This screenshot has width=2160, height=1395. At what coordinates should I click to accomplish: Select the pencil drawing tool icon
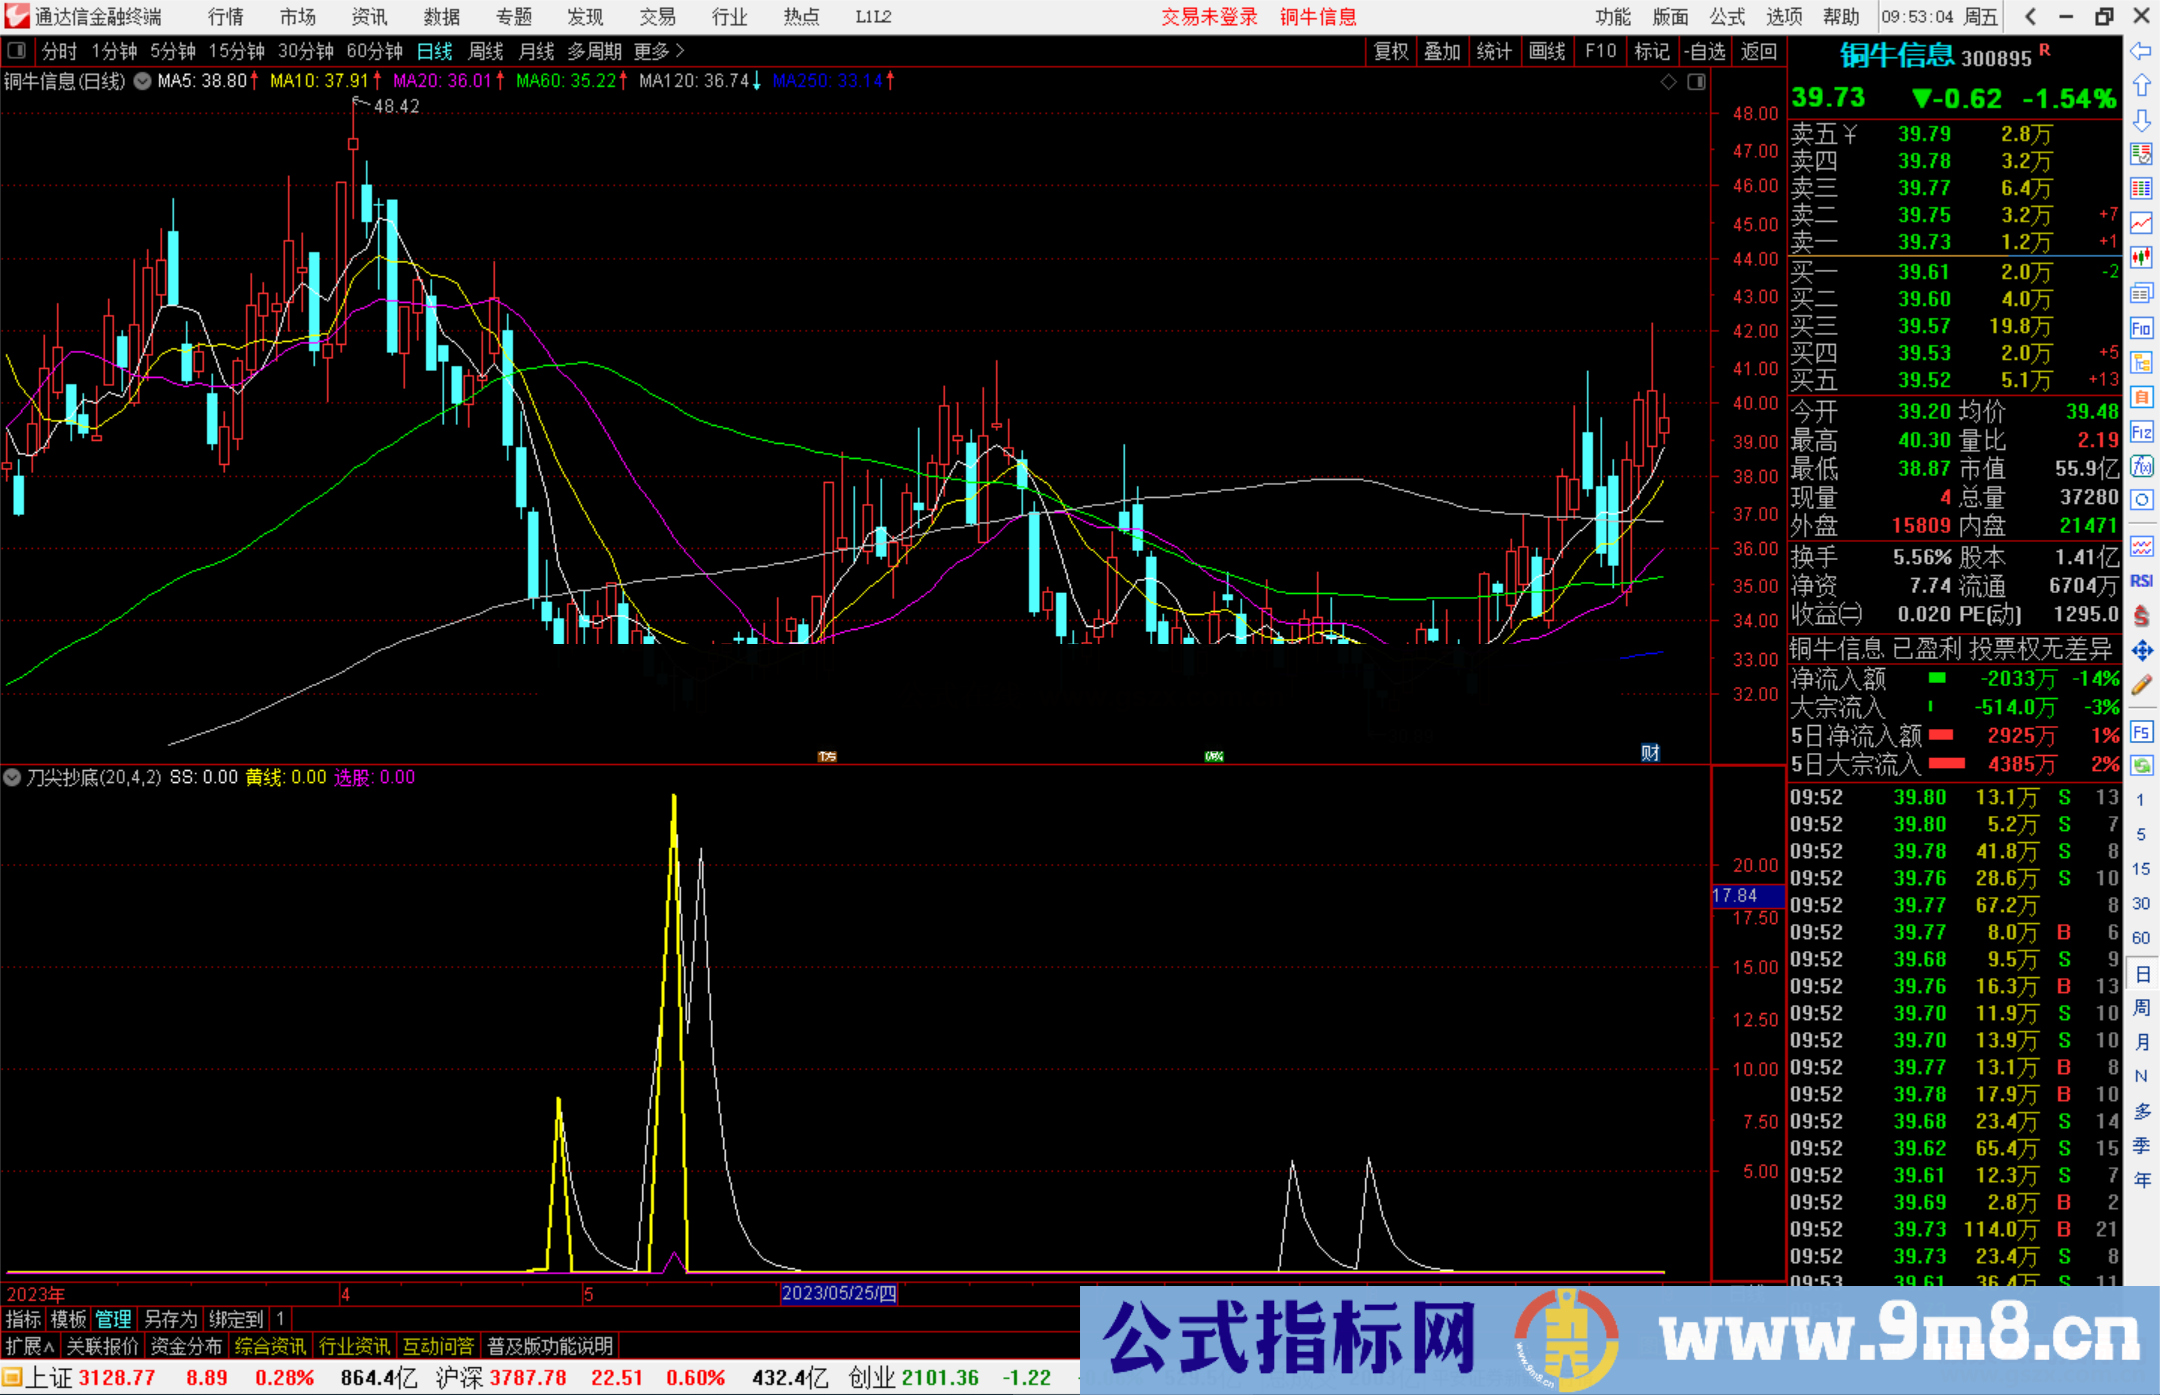(2142, 682)
